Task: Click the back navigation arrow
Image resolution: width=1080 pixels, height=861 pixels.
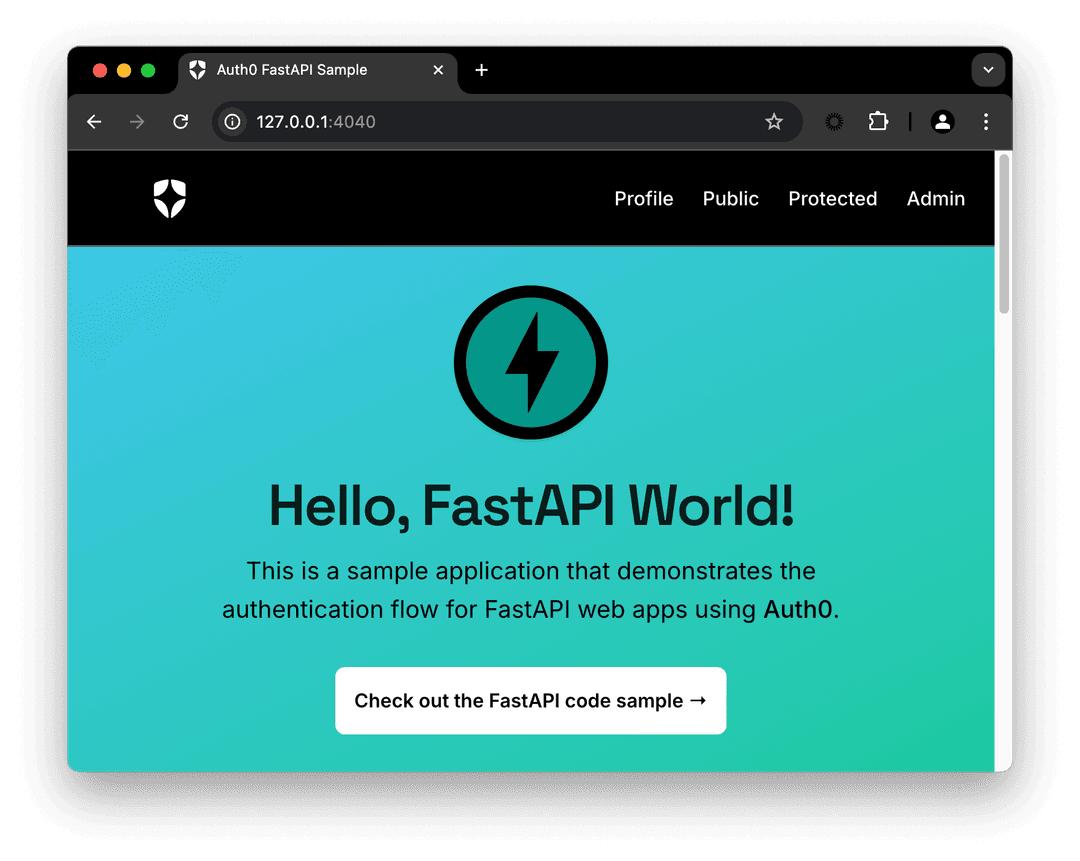Action: 93,121
